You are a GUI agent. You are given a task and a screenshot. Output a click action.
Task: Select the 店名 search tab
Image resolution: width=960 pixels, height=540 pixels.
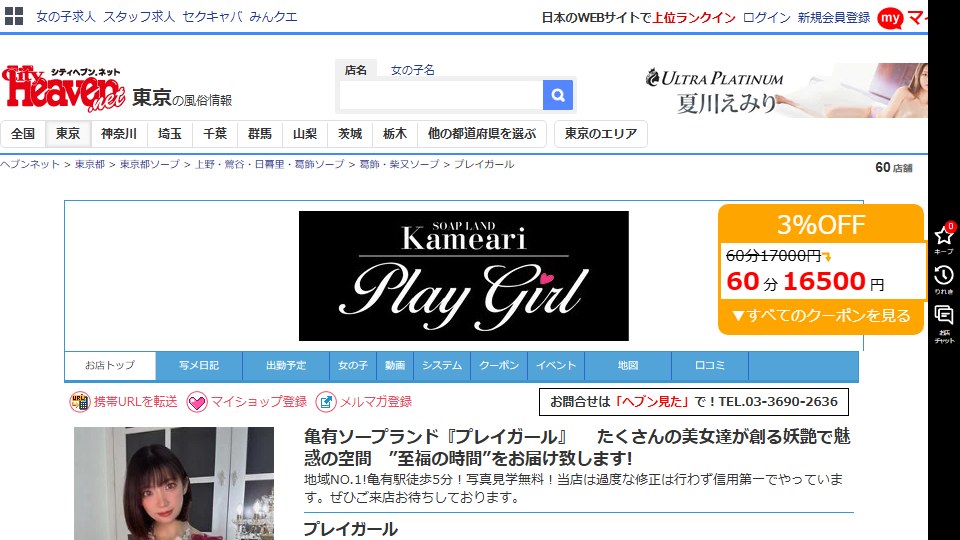356,70
